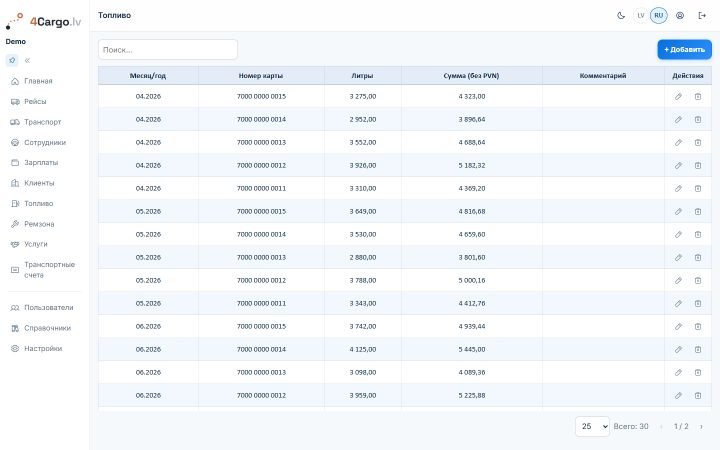720x450 pixels.
Task: Open Транспорт in the sidebar
Action: click(44, 122)
